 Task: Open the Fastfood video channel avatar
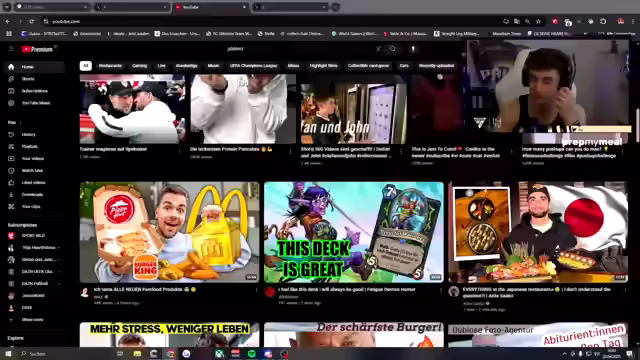(x=85, y=292)
